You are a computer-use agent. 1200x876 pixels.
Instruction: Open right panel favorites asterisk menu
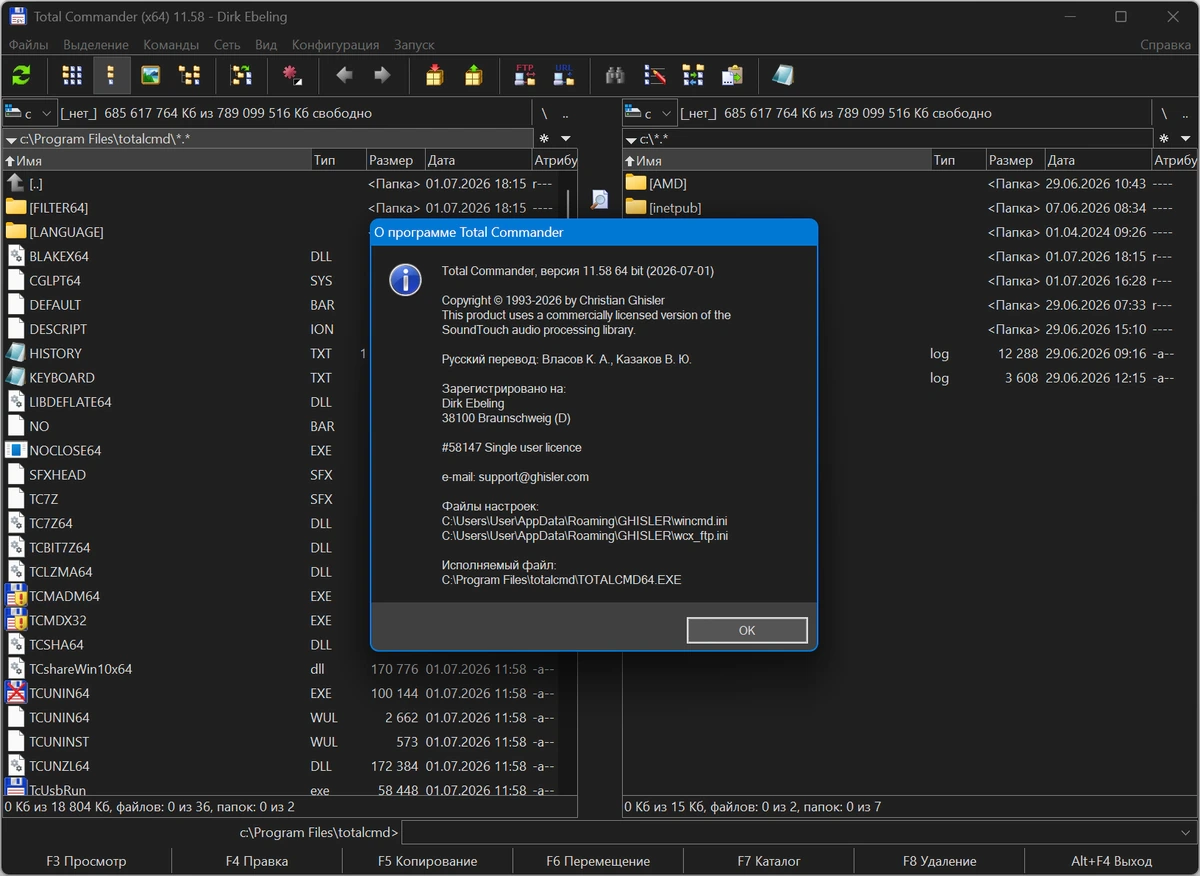(1165, 138)
